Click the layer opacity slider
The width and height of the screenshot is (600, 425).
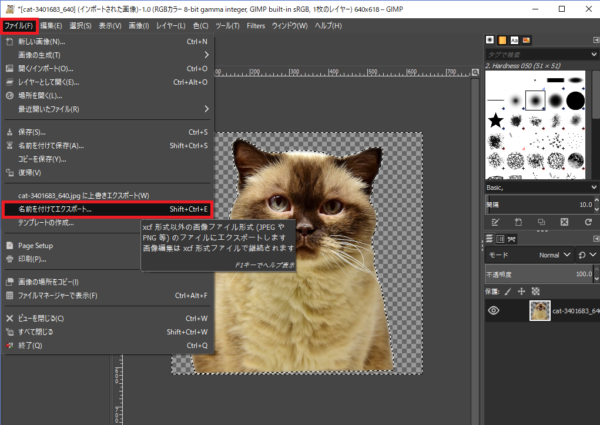click(540, 272)
